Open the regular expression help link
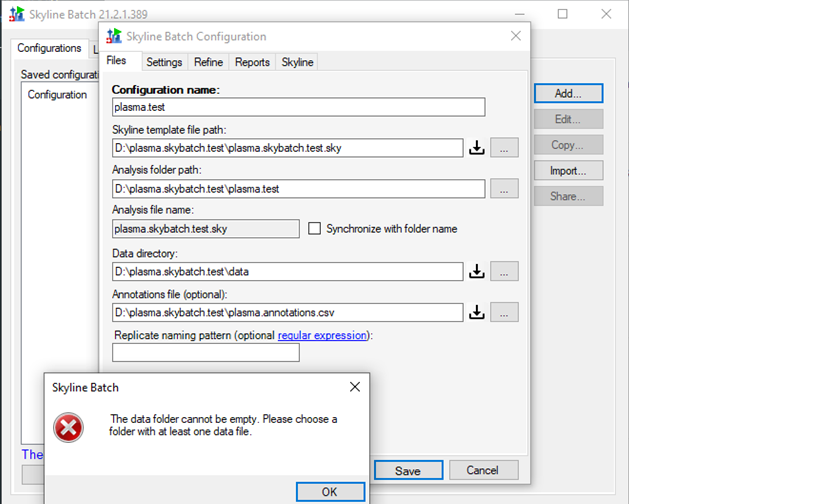The height and width of the screenshot is (504, 814). point(322,335)
